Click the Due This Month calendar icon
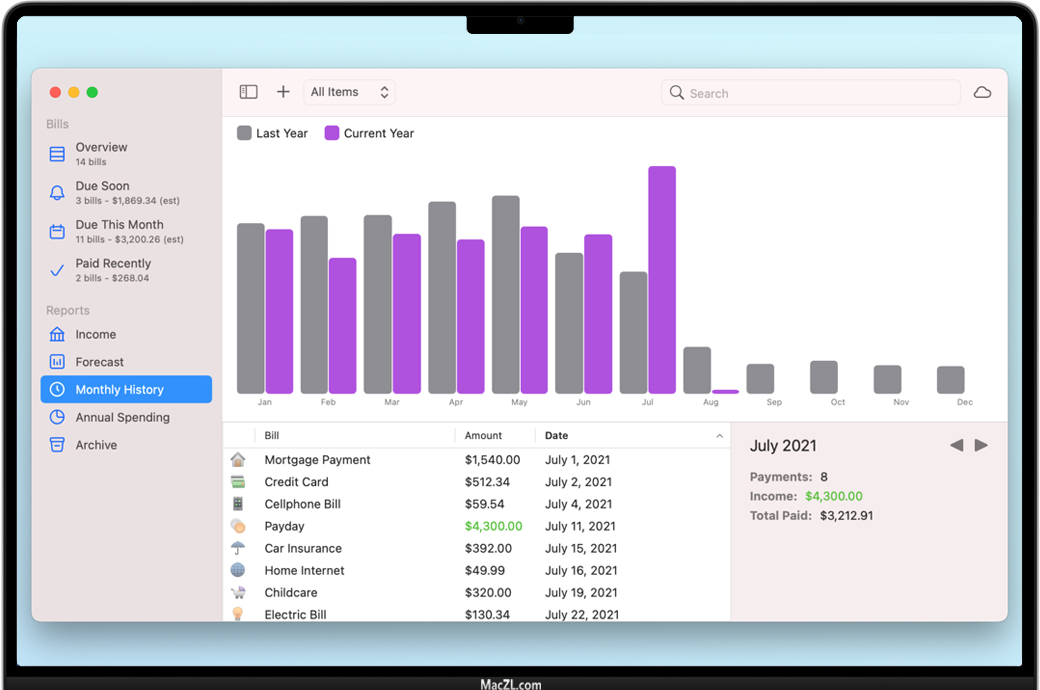Image resolution: width=1040 pixels, height=690 pixels. coord(57,232)
